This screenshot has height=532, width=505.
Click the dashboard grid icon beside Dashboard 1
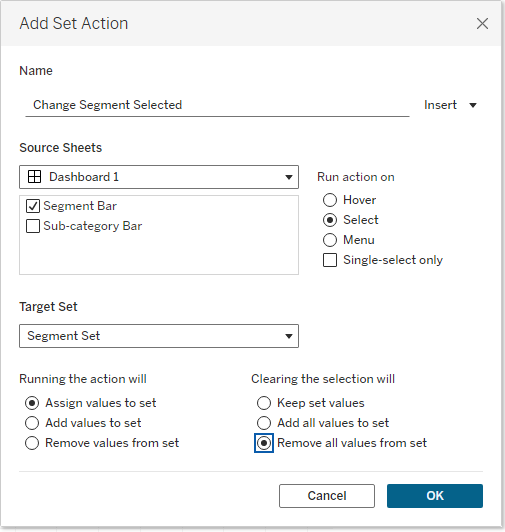coord(34,177)
